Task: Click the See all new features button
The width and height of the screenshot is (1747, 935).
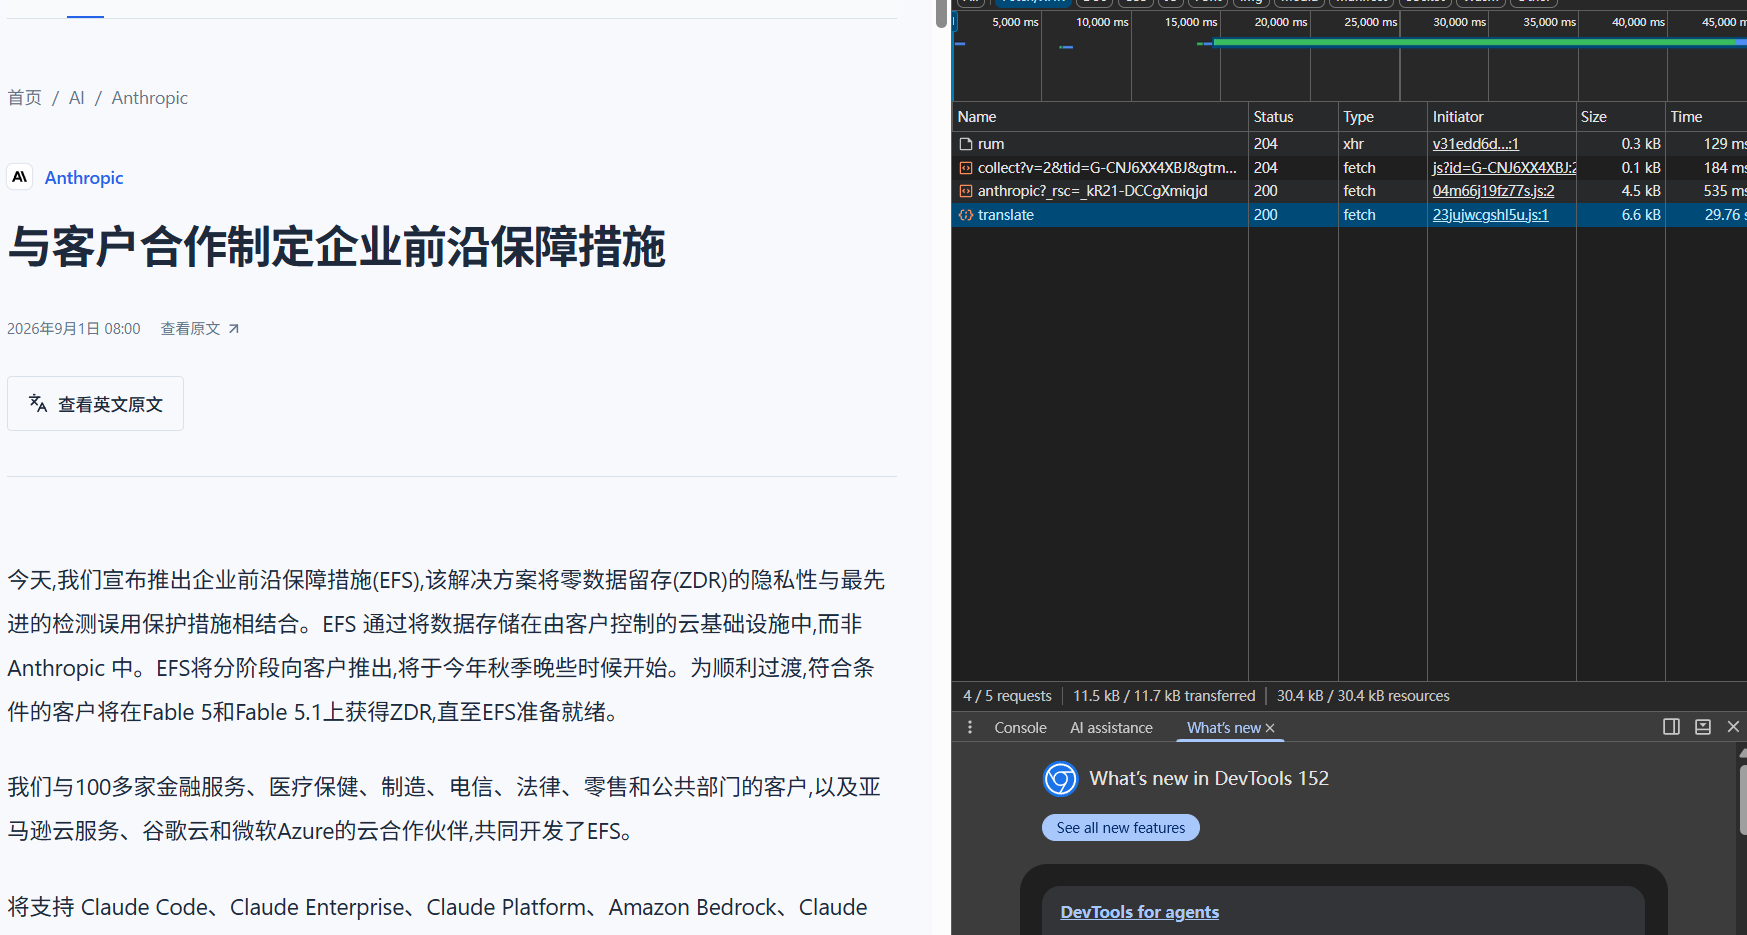Action: click(1121, 828)
